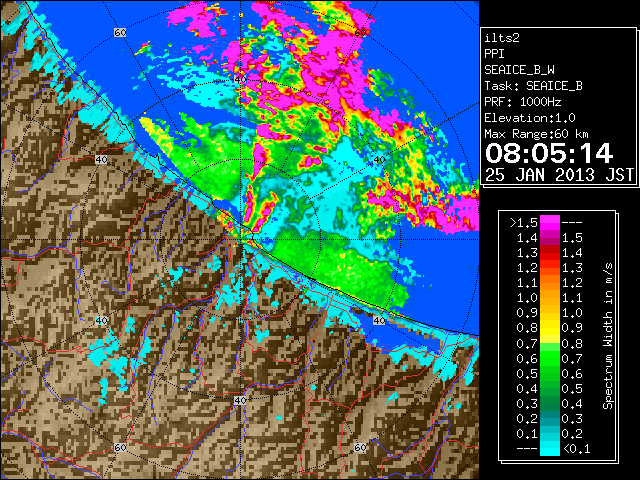Click the cyan <0.1 swatch at legend bottom
This screenshot has height=480, width=640.
click(550, 449)
